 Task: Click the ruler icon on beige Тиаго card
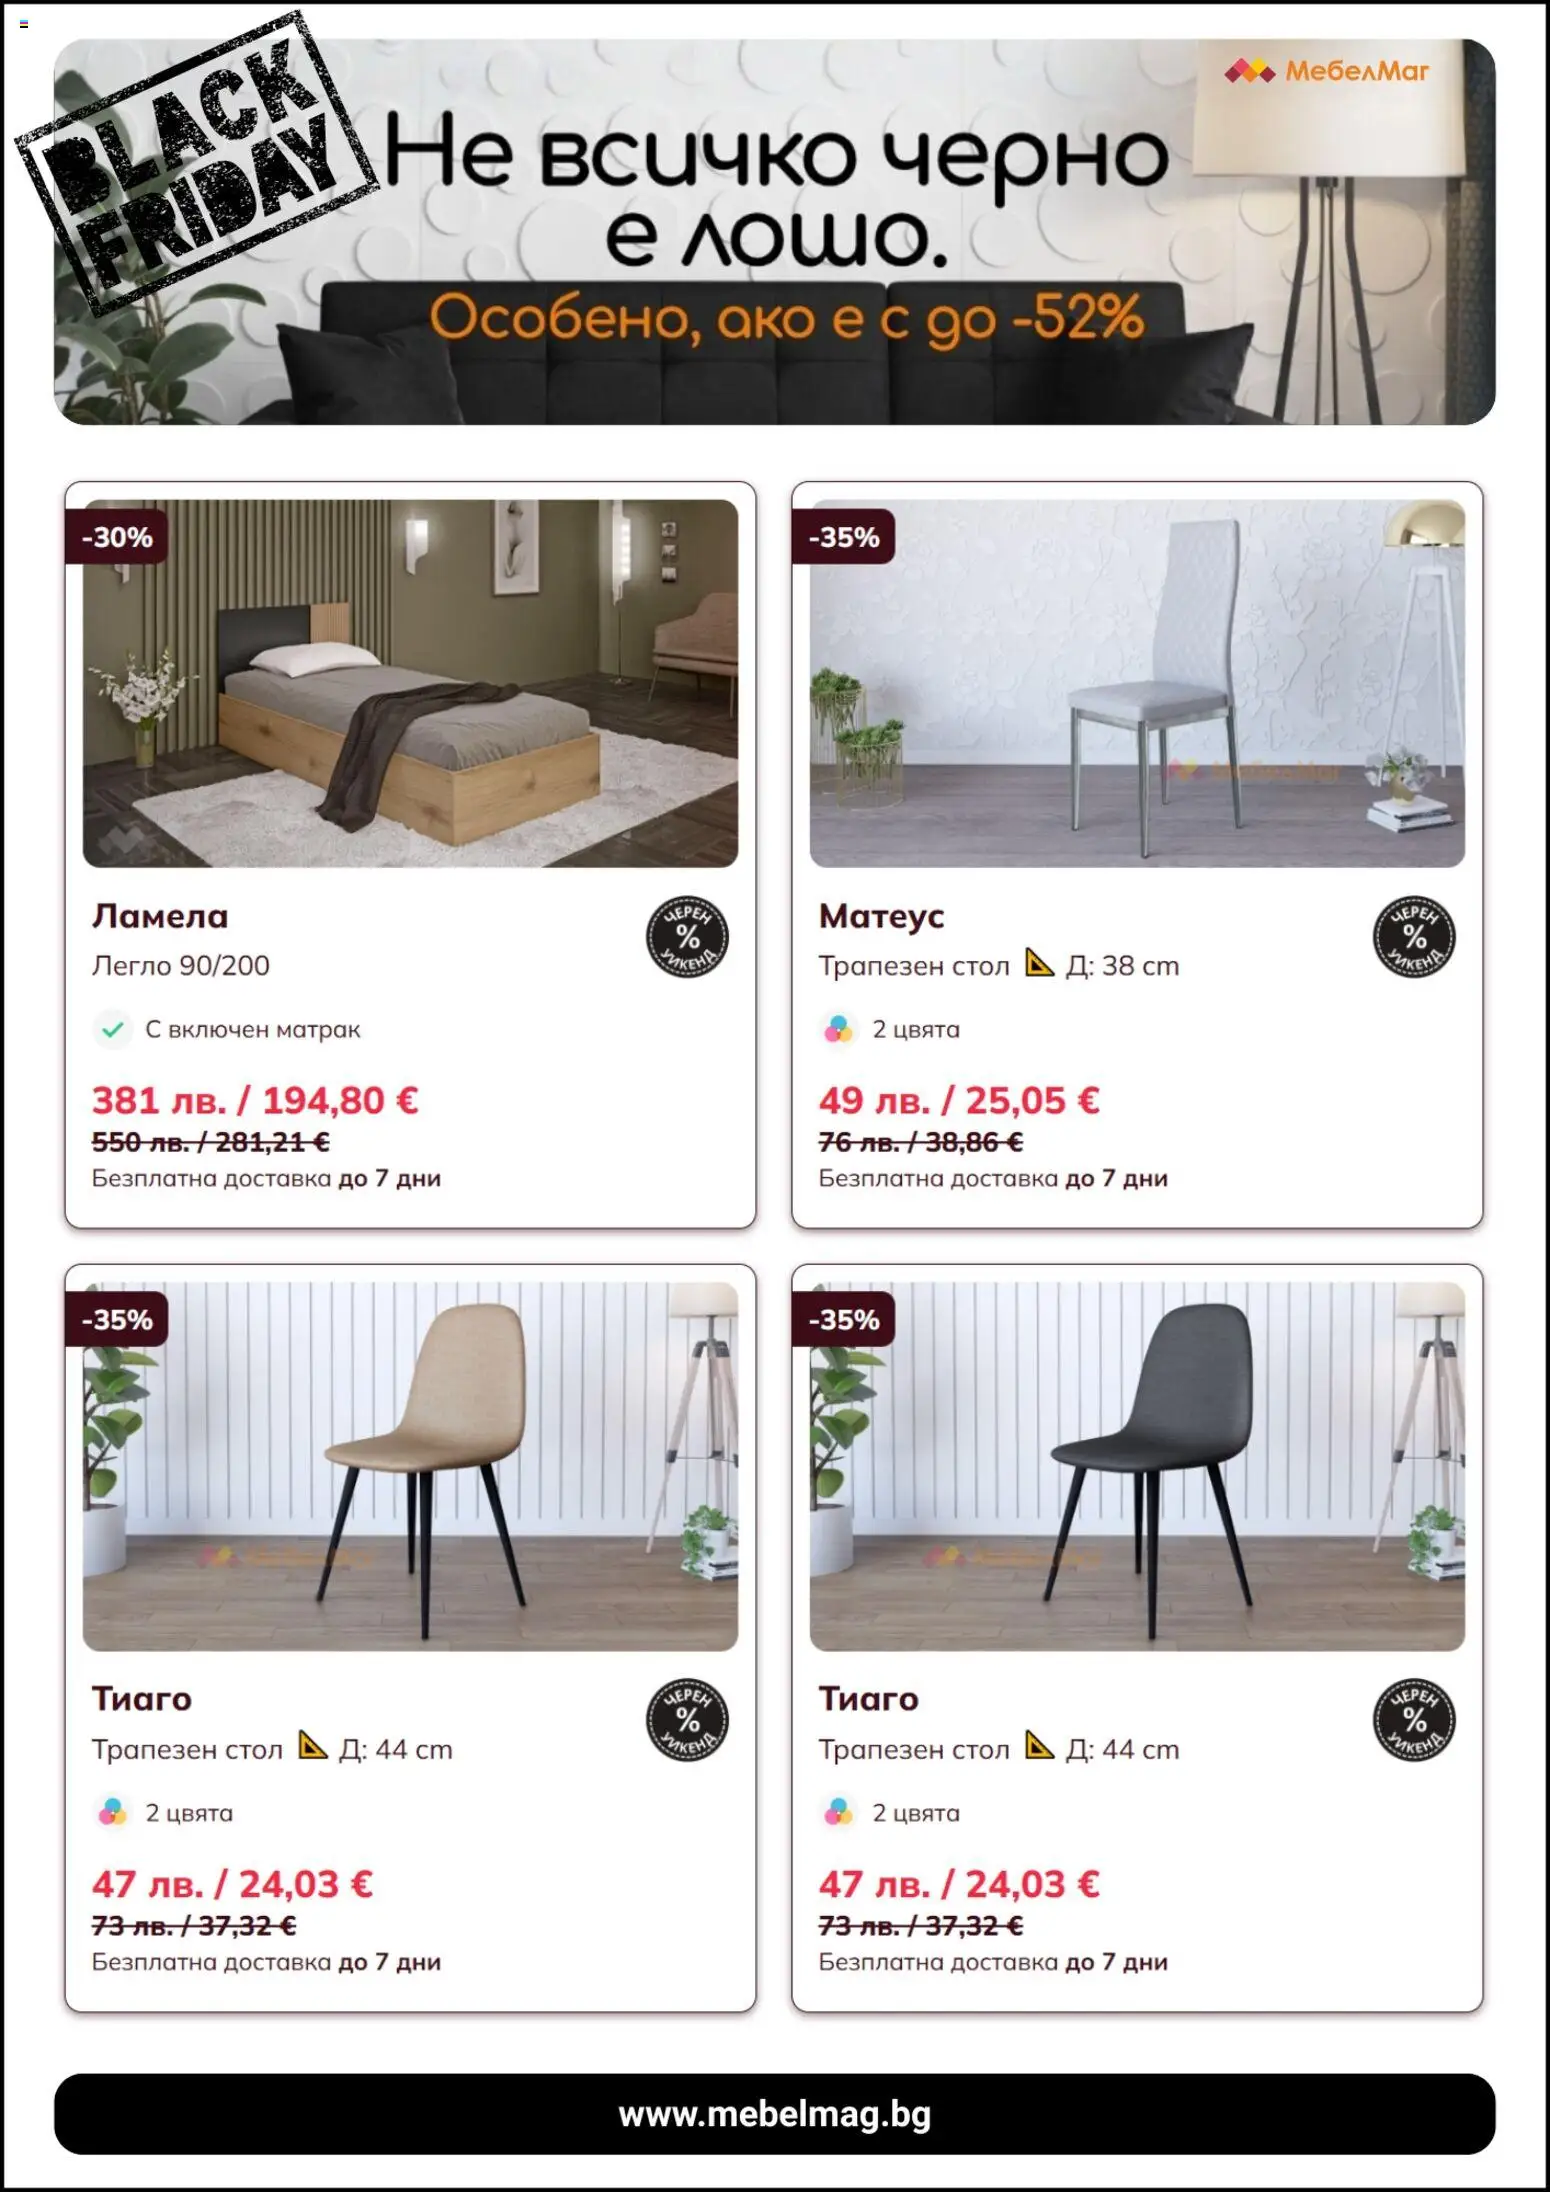coord(313,1746)
